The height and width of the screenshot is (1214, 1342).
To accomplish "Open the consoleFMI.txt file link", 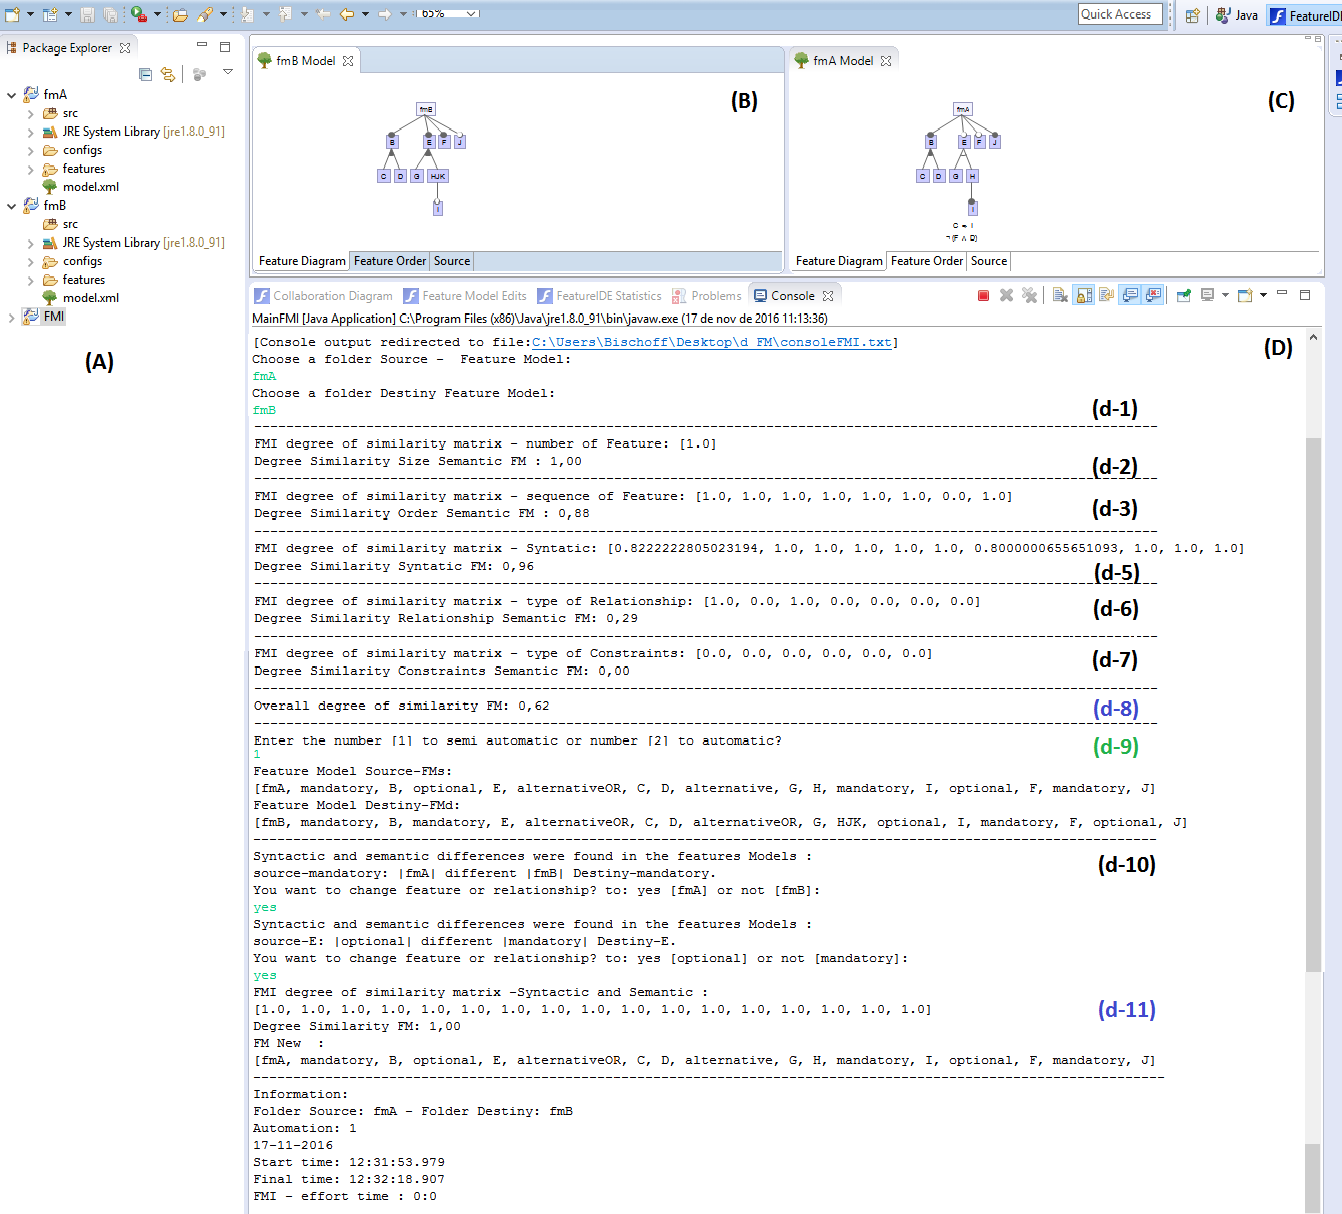I will coord(712,342).
